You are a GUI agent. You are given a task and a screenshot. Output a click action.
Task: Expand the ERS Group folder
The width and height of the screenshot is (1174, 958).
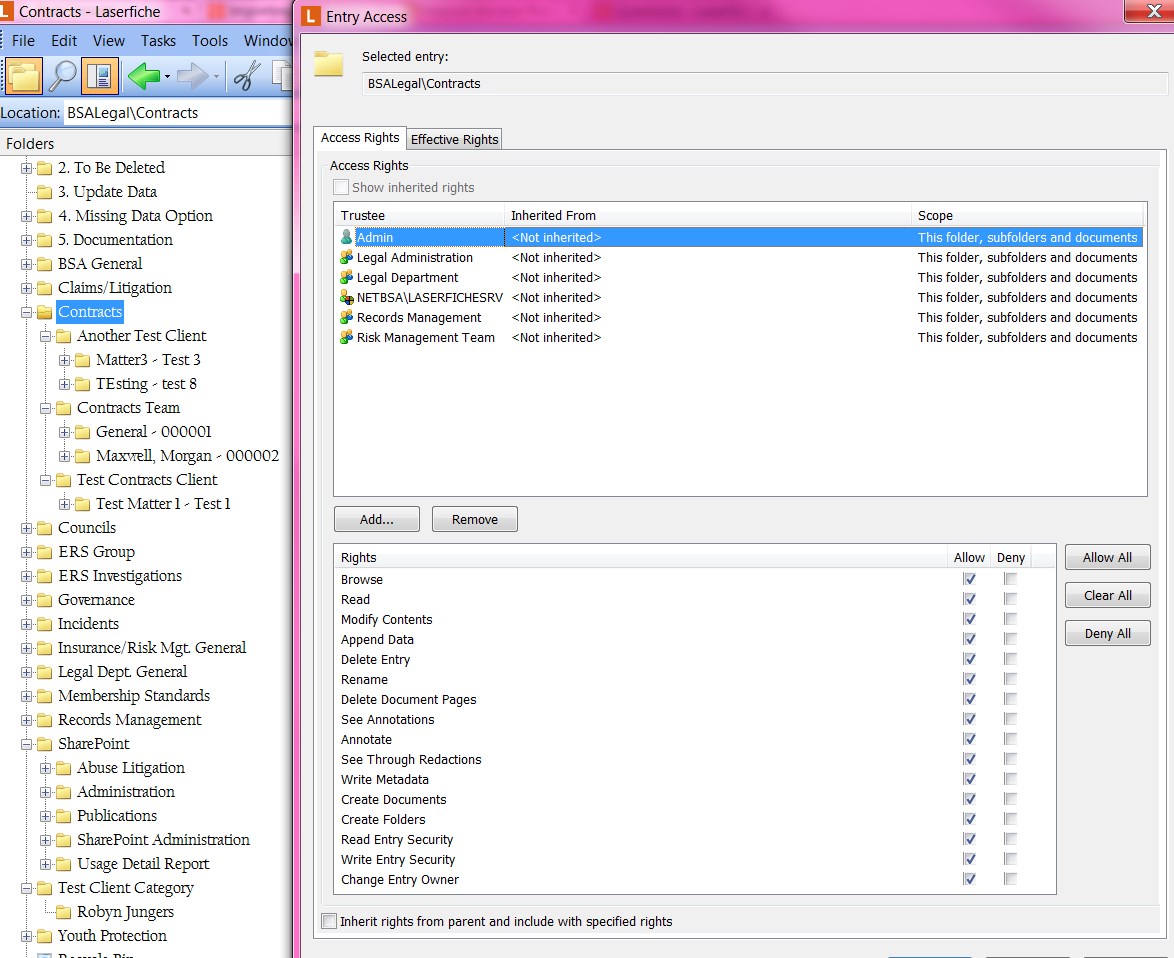click(27, 552)
